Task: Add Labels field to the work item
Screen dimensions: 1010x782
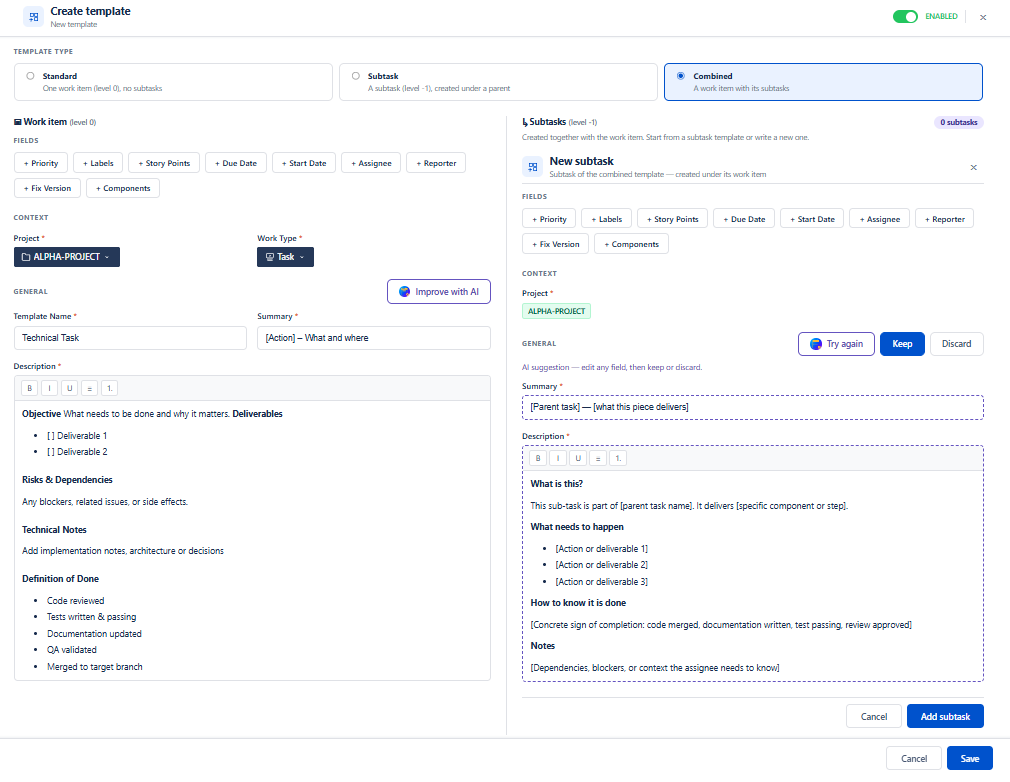Action: pyautogui.click(x=98, y=163)
